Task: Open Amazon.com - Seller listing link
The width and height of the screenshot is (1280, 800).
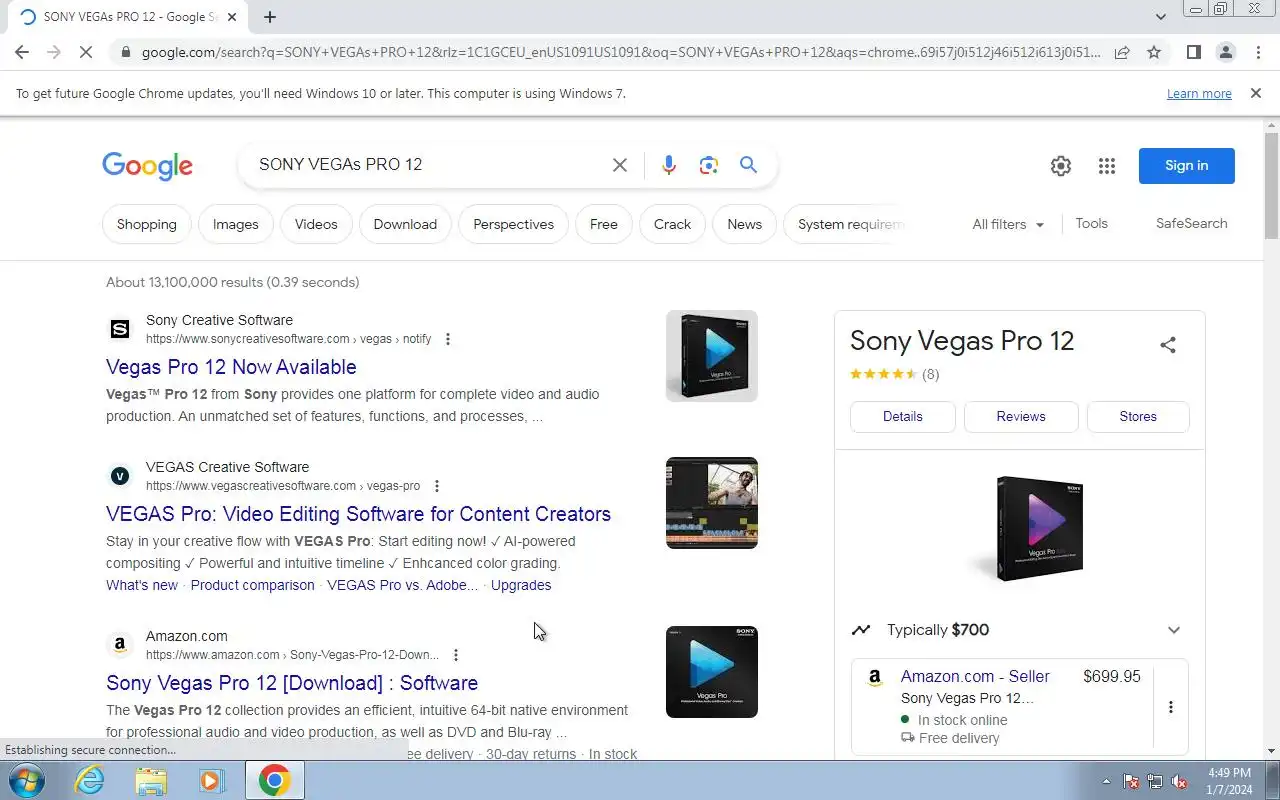Action: pos(975,676)
